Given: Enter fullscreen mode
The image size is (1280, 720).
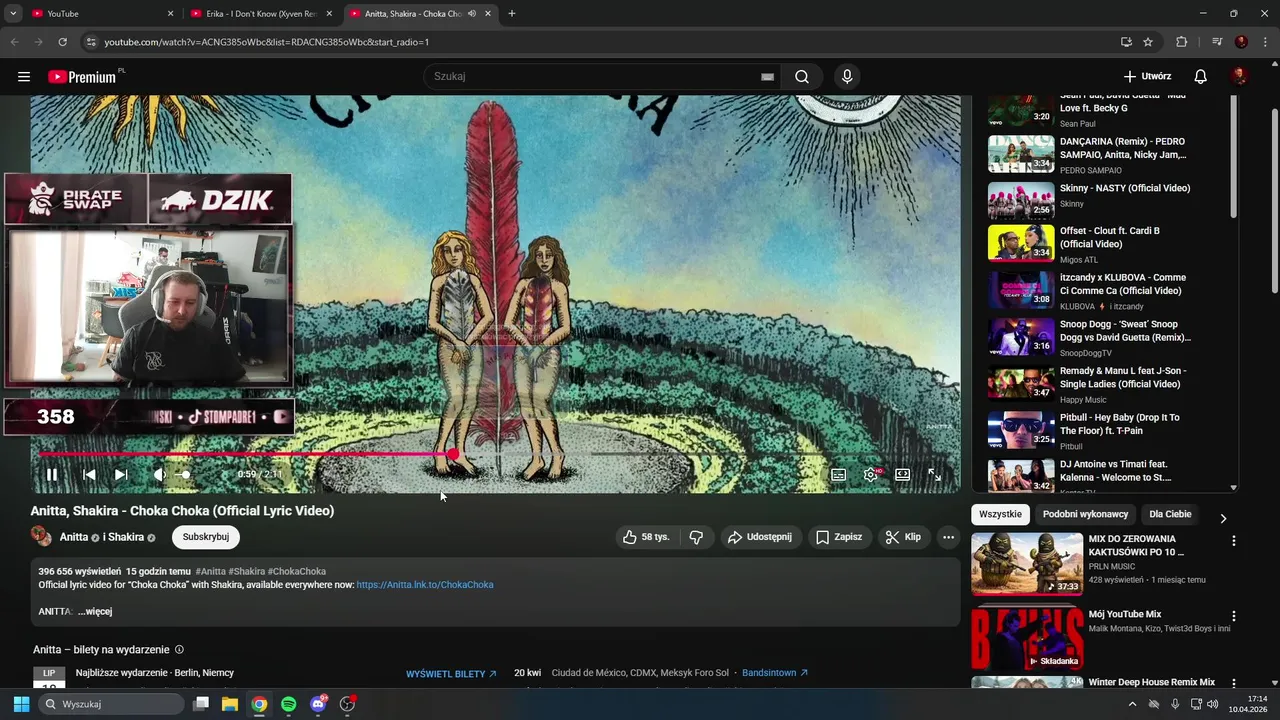Looking at the screenshot, I should 935,475.
